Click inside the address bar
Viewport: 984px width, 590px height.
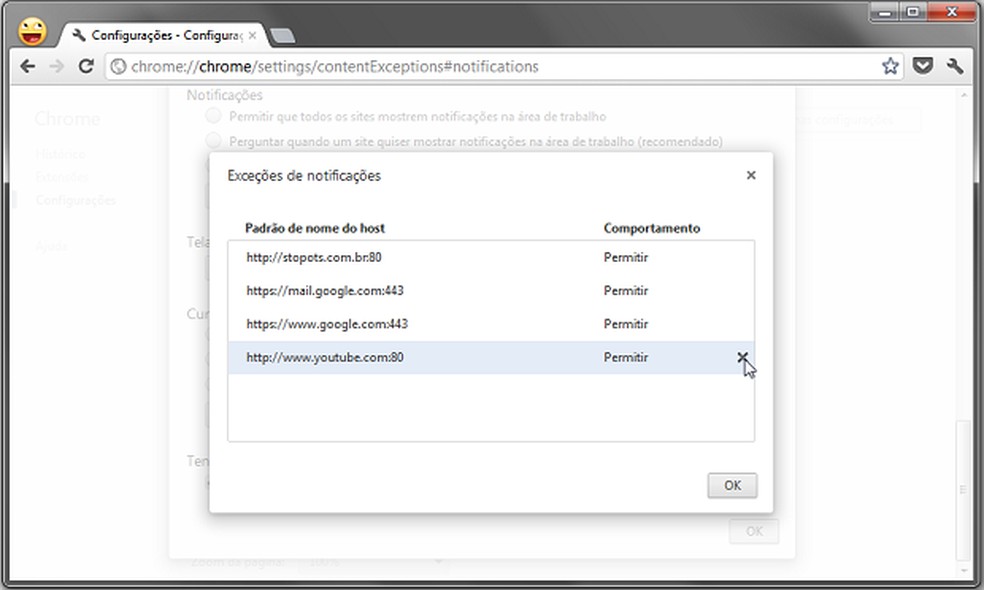[400, 66]
